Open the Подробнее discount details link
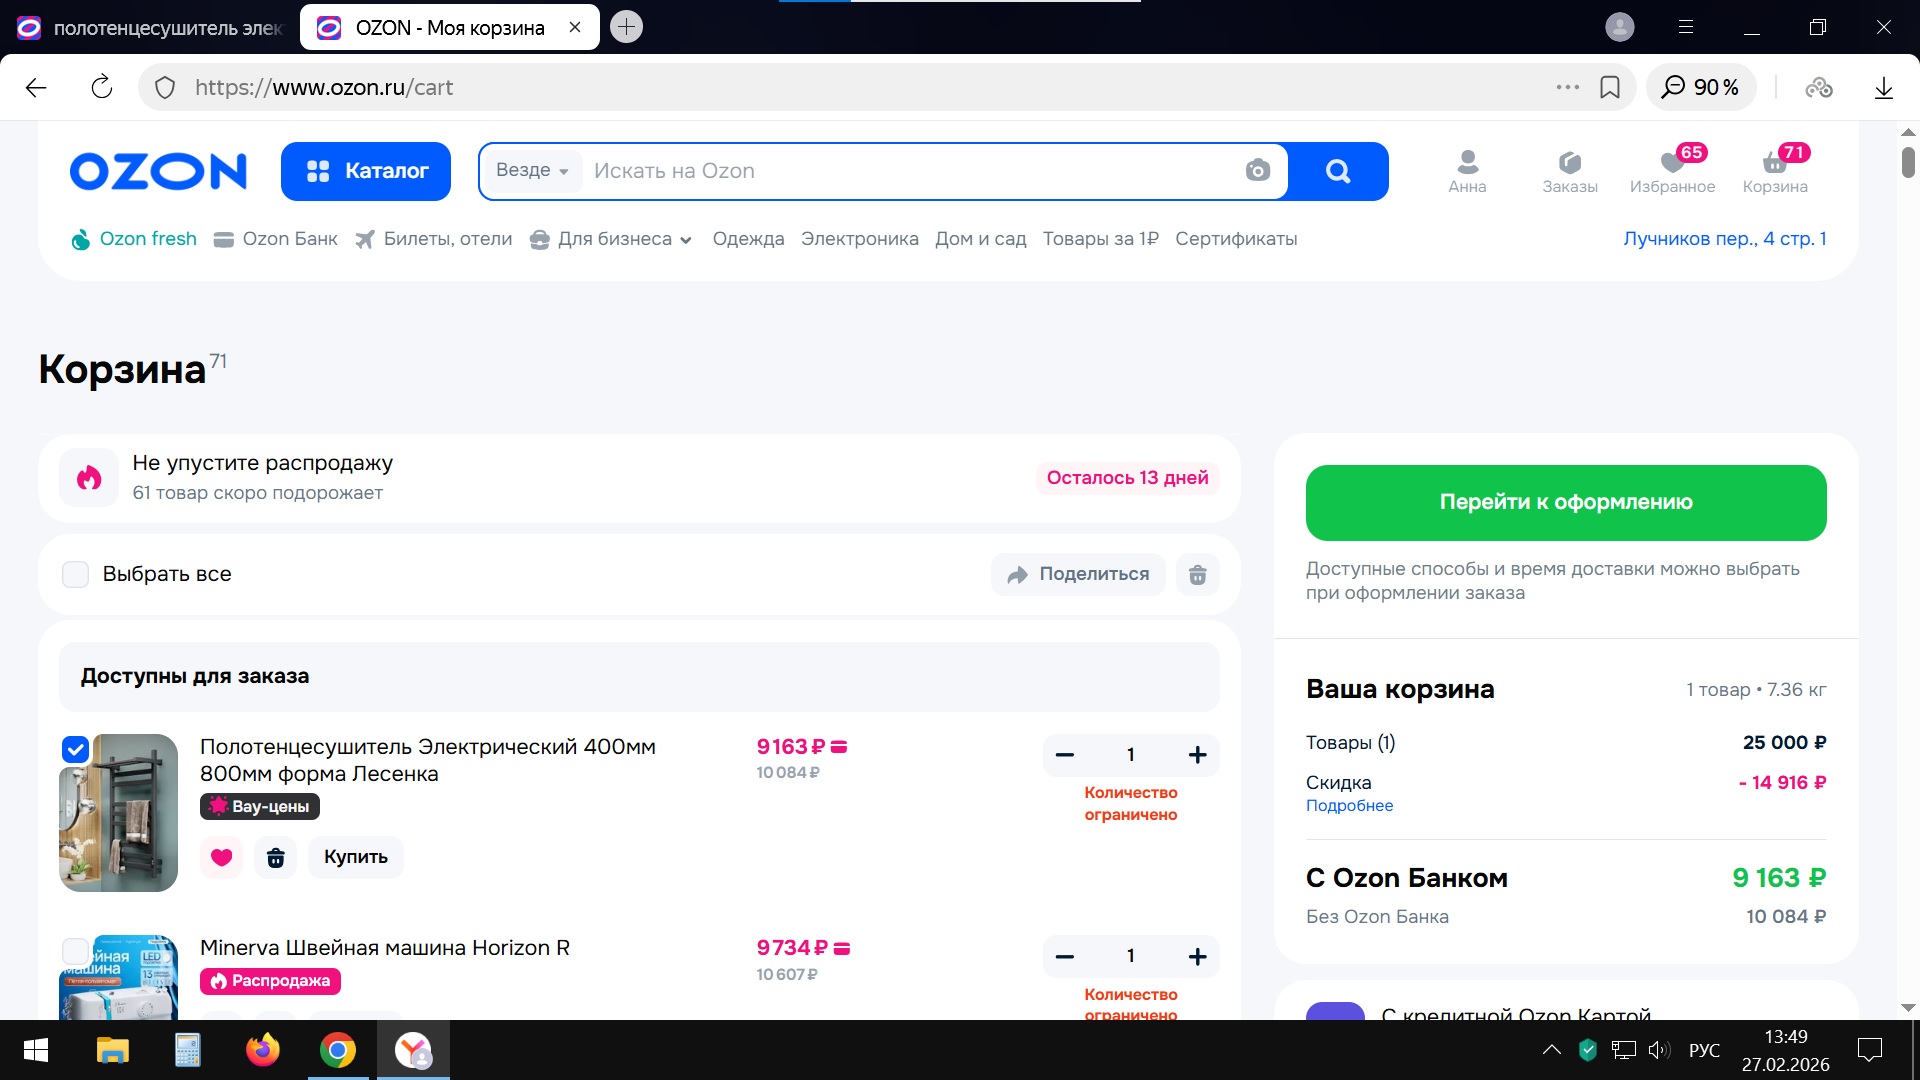The height and width of the screenshot is (1080, 1920). [1349, 806]
